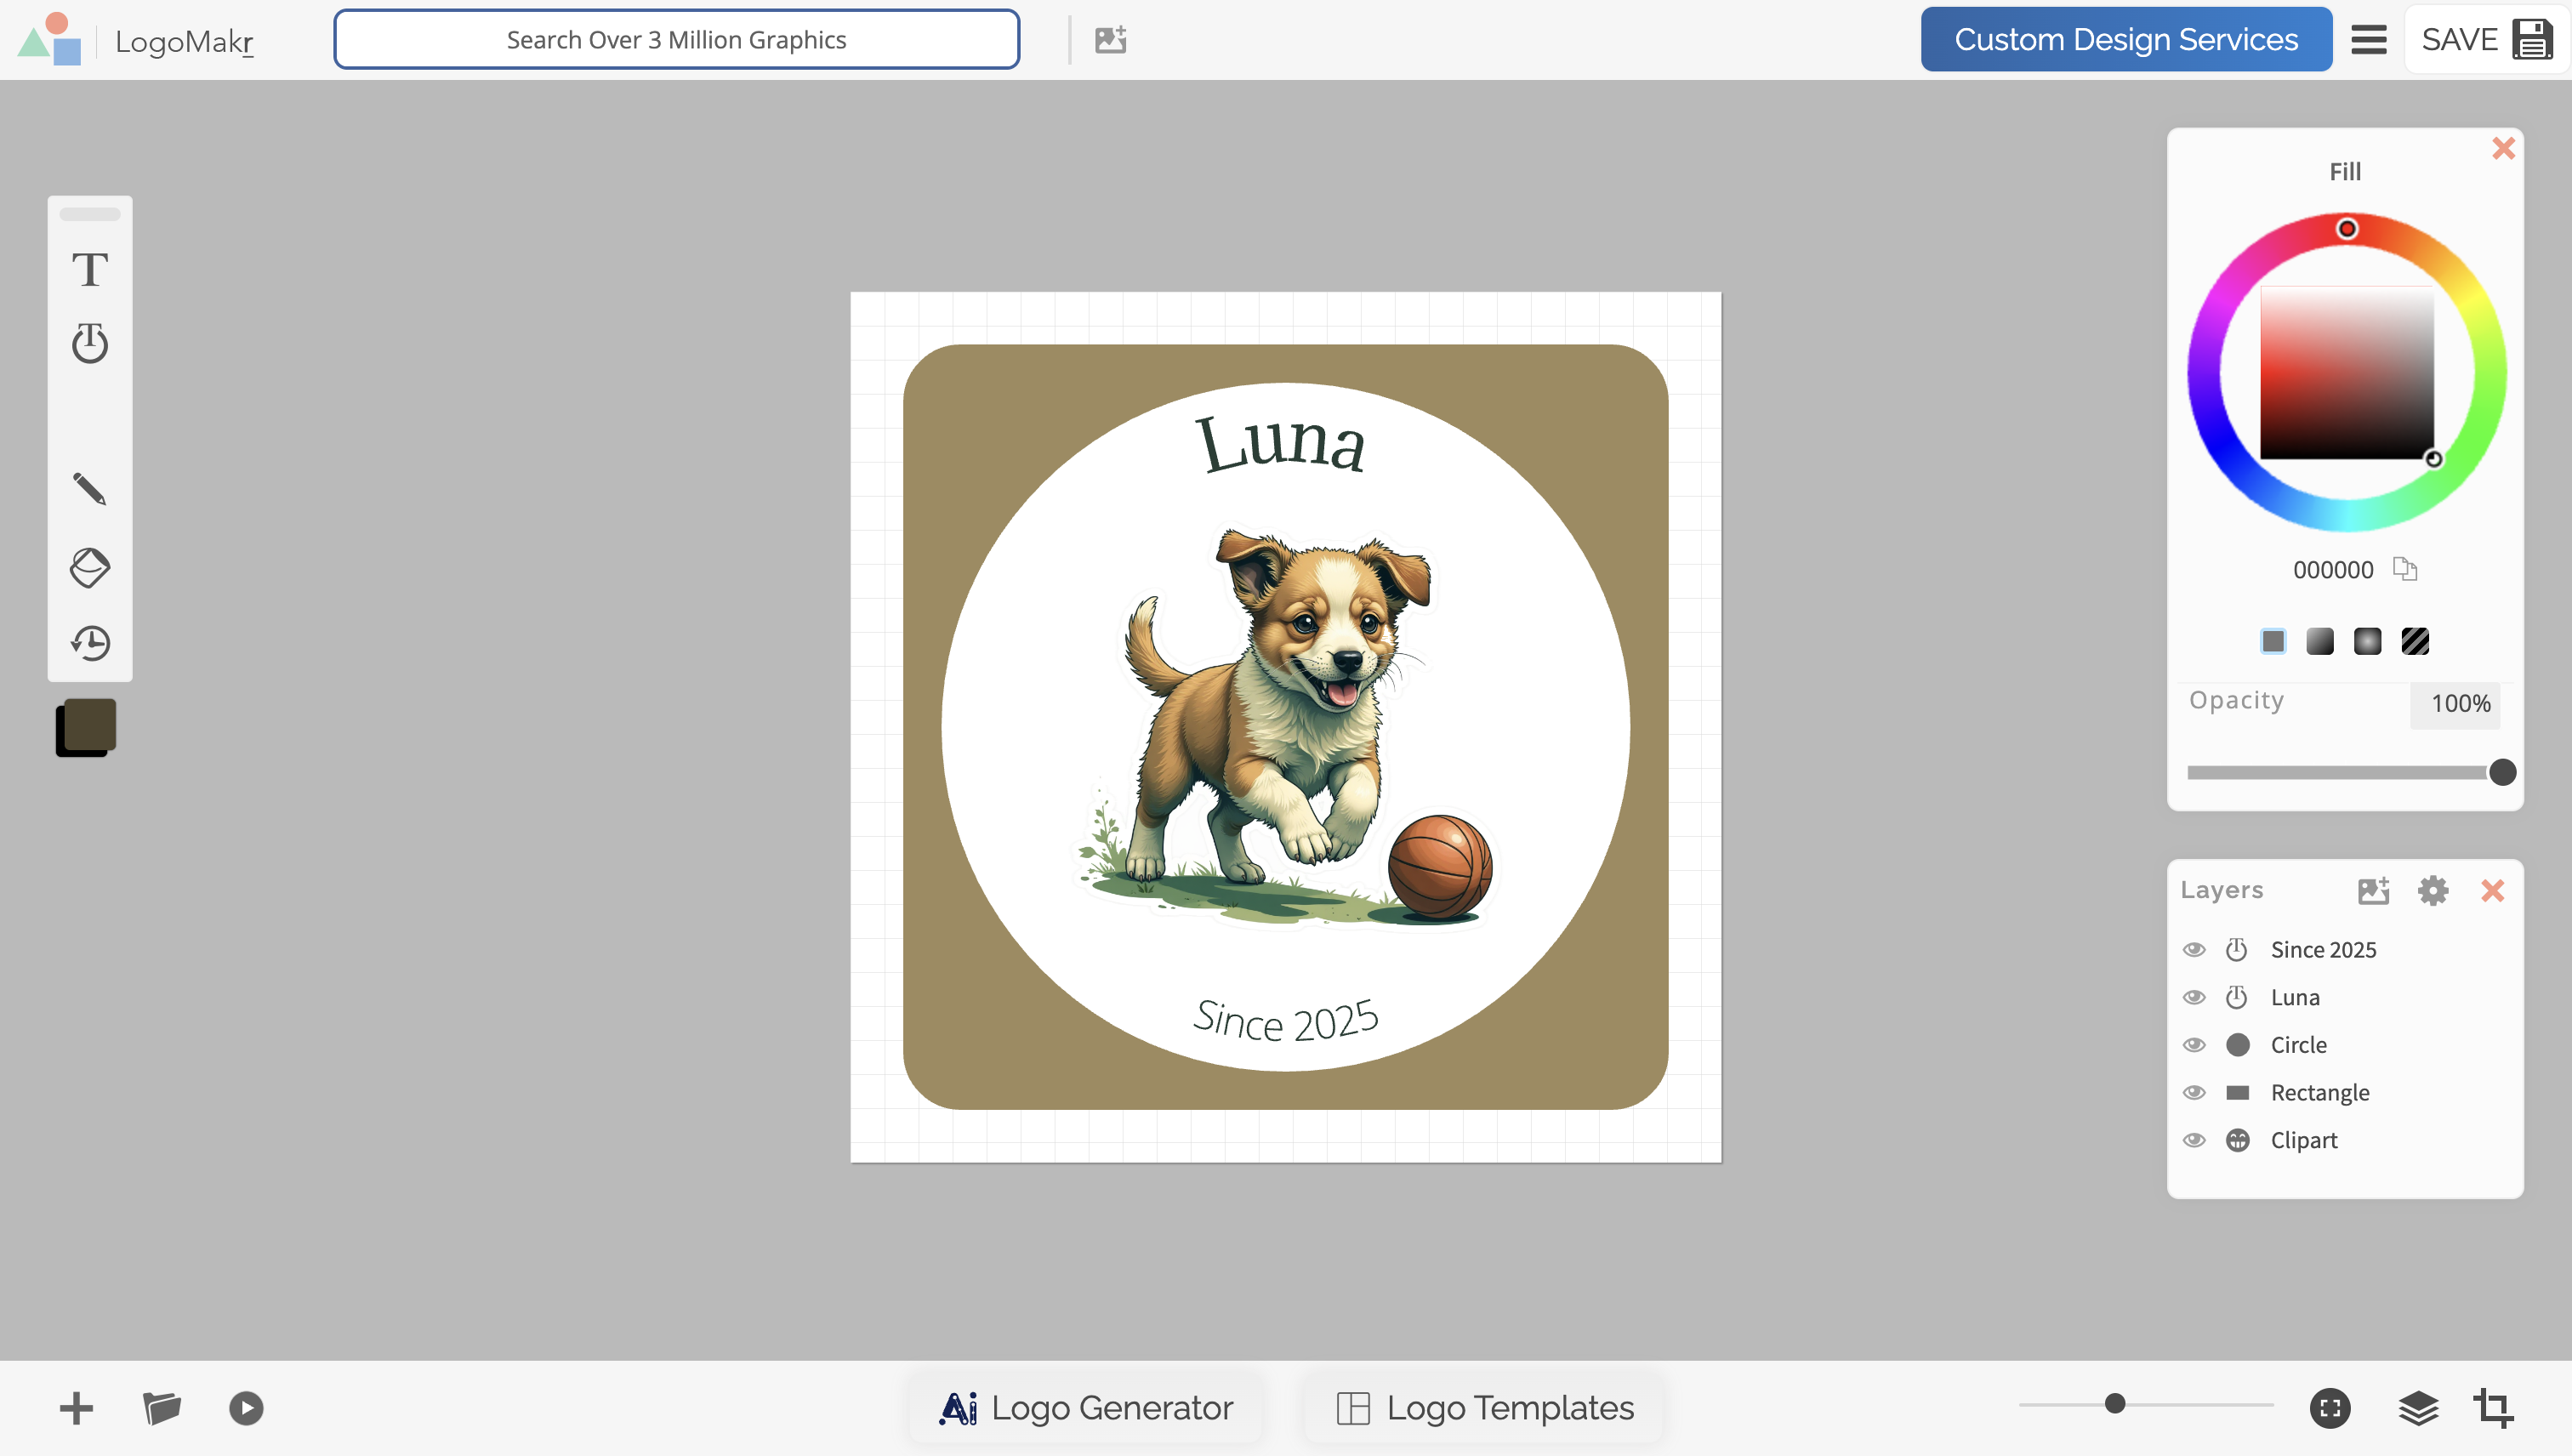2572x1456 pixels.
Task: Click the Luna text on canvas
Action: coord(1281,441)
